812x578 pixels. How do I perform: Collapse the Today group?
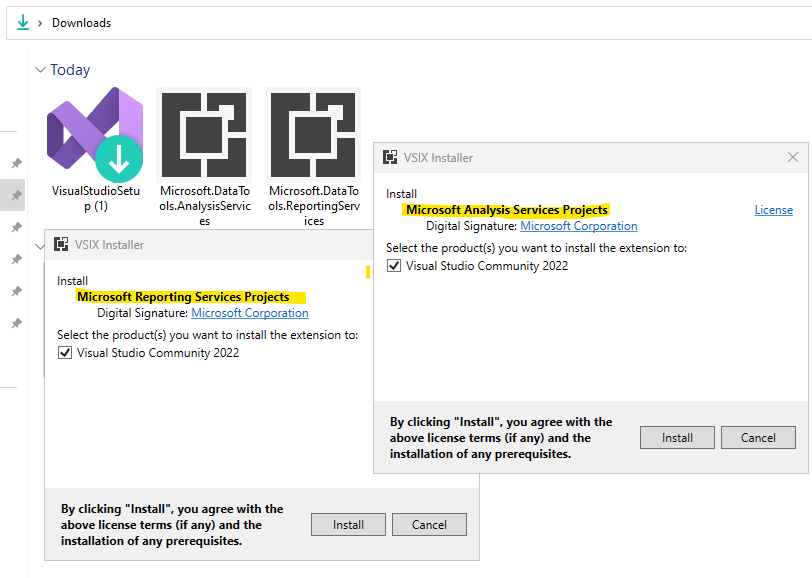coord(40,69)
